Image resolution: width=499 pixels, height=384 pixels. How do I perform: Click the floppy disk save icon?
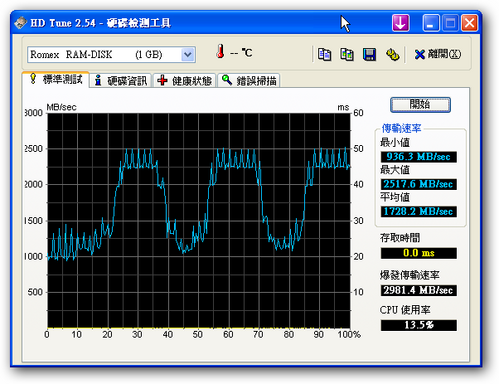pos(369,54)
